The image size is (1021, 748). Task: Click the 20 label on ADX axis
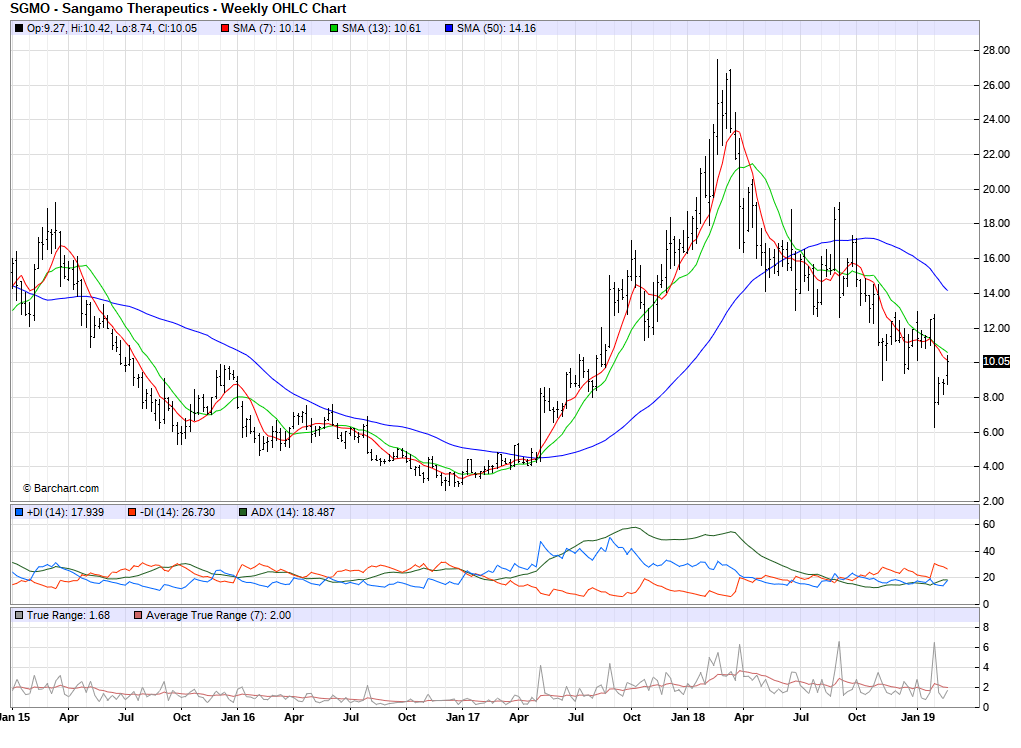click(x=988, y=577)
